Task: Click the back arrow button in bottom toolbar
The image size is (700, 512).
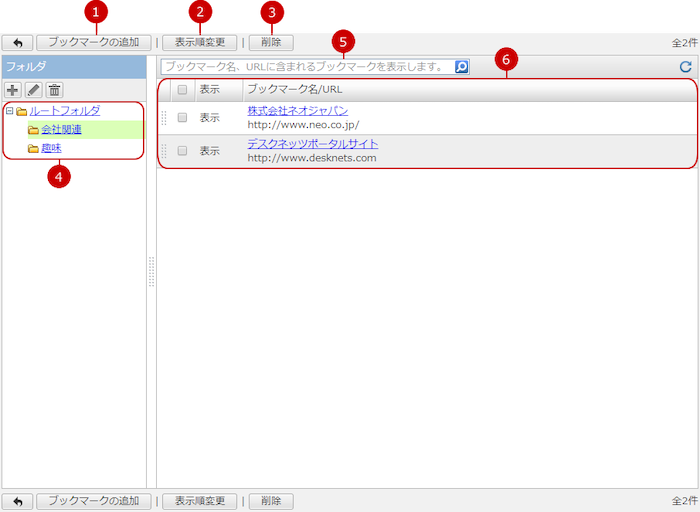Action: click(x=18, y=501)
